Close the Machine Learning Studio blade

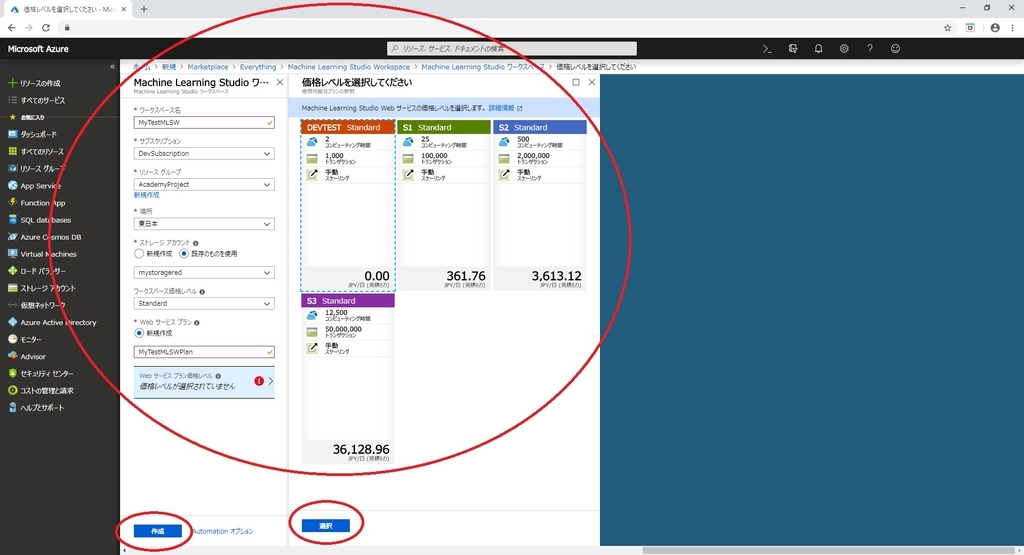tap(280, 82)
